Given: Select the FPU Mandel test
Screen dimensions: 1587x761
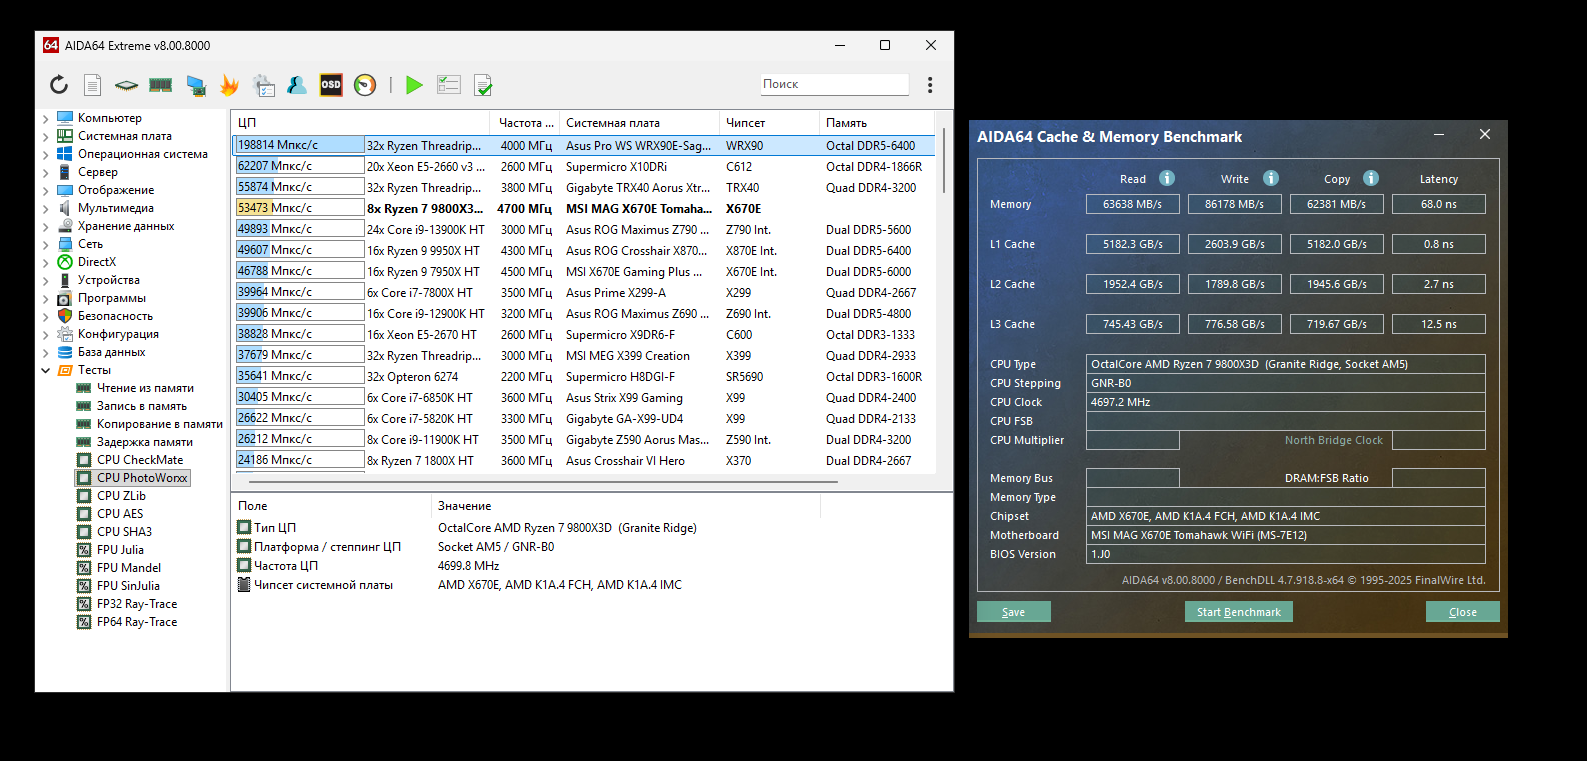Looking at the screenshot, I should [129, 568].
